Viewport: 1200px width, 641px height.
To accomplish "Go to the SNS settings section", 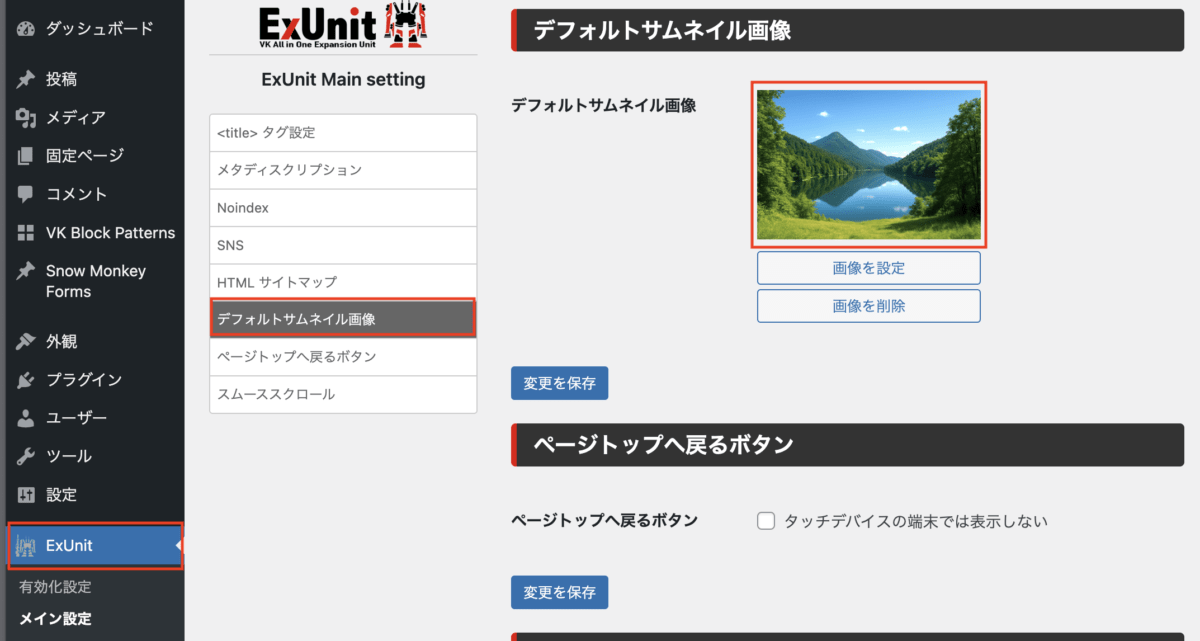I will [x=343, y=245].
